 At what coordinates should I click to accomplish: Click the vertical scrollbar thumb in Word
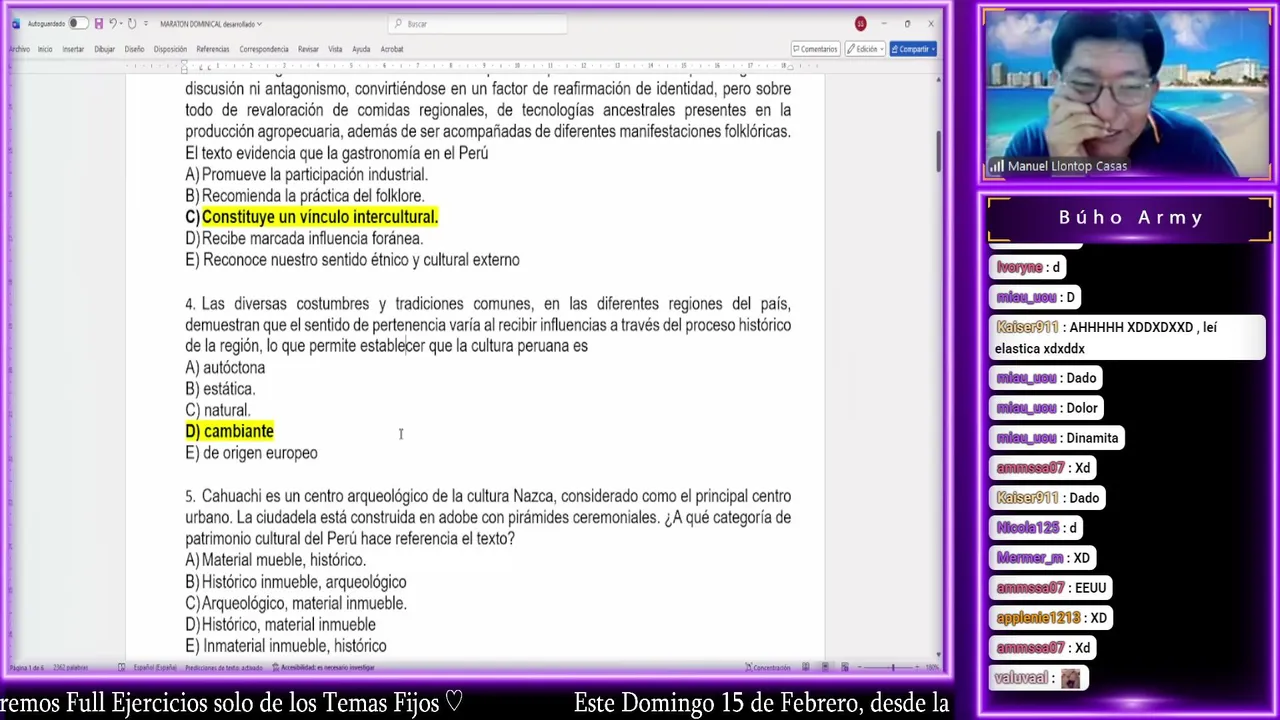point(938,152)
